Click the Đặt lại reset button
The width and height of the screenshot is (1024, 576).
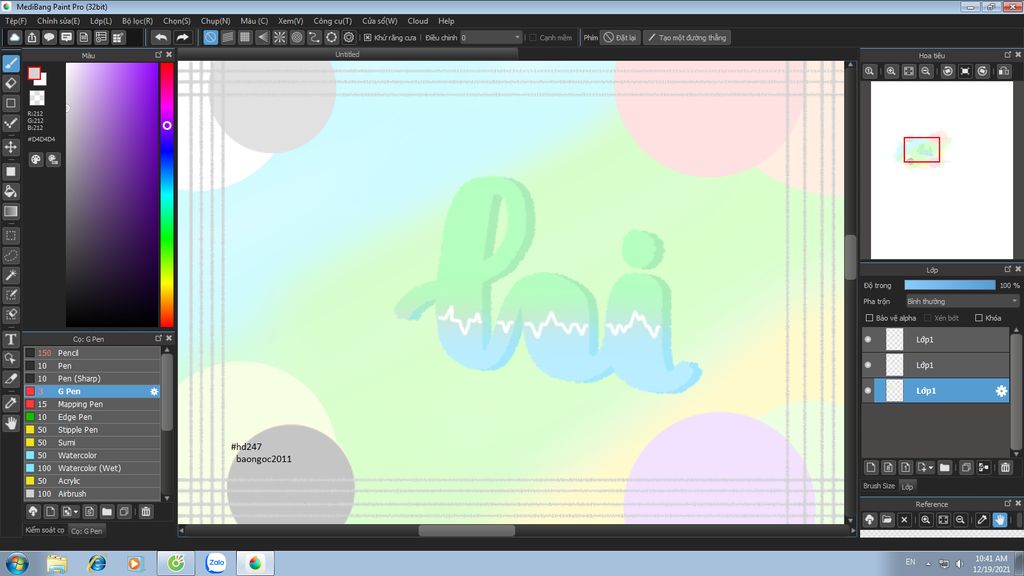pos(619,37)
